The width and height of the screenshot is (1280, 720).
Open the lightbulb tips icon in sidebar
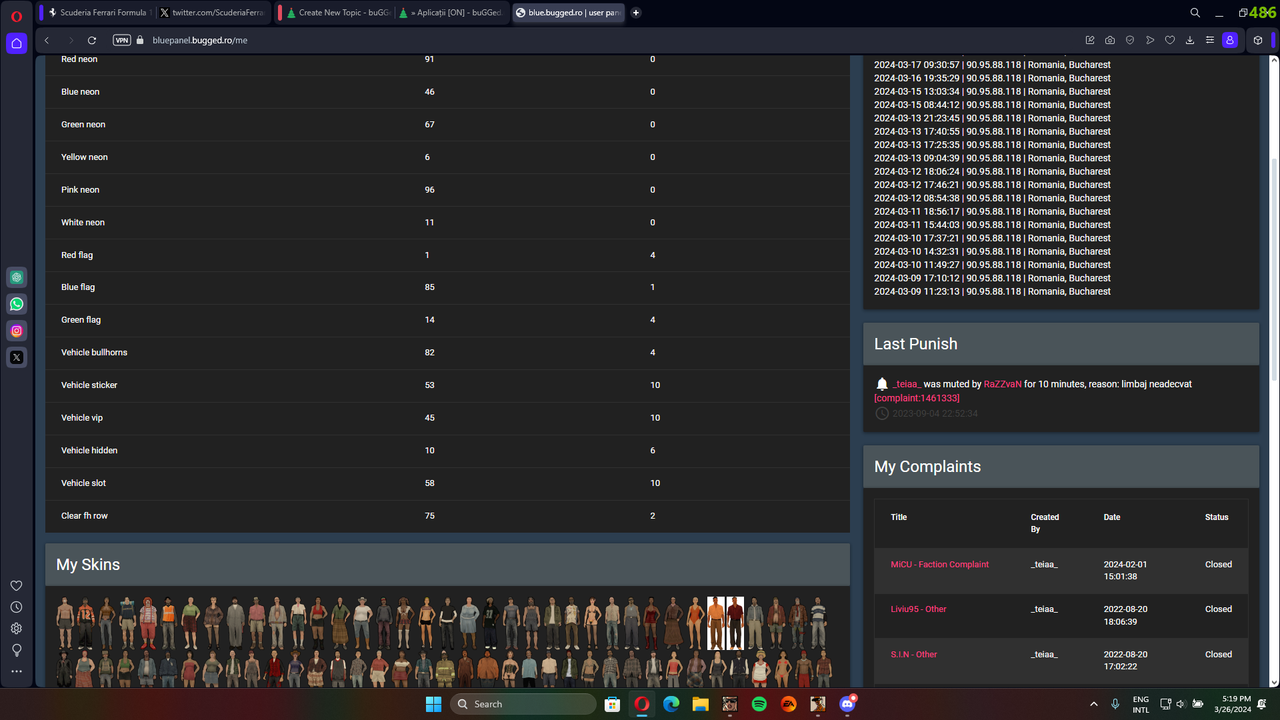pyautogui.click(x=16, y=649)
